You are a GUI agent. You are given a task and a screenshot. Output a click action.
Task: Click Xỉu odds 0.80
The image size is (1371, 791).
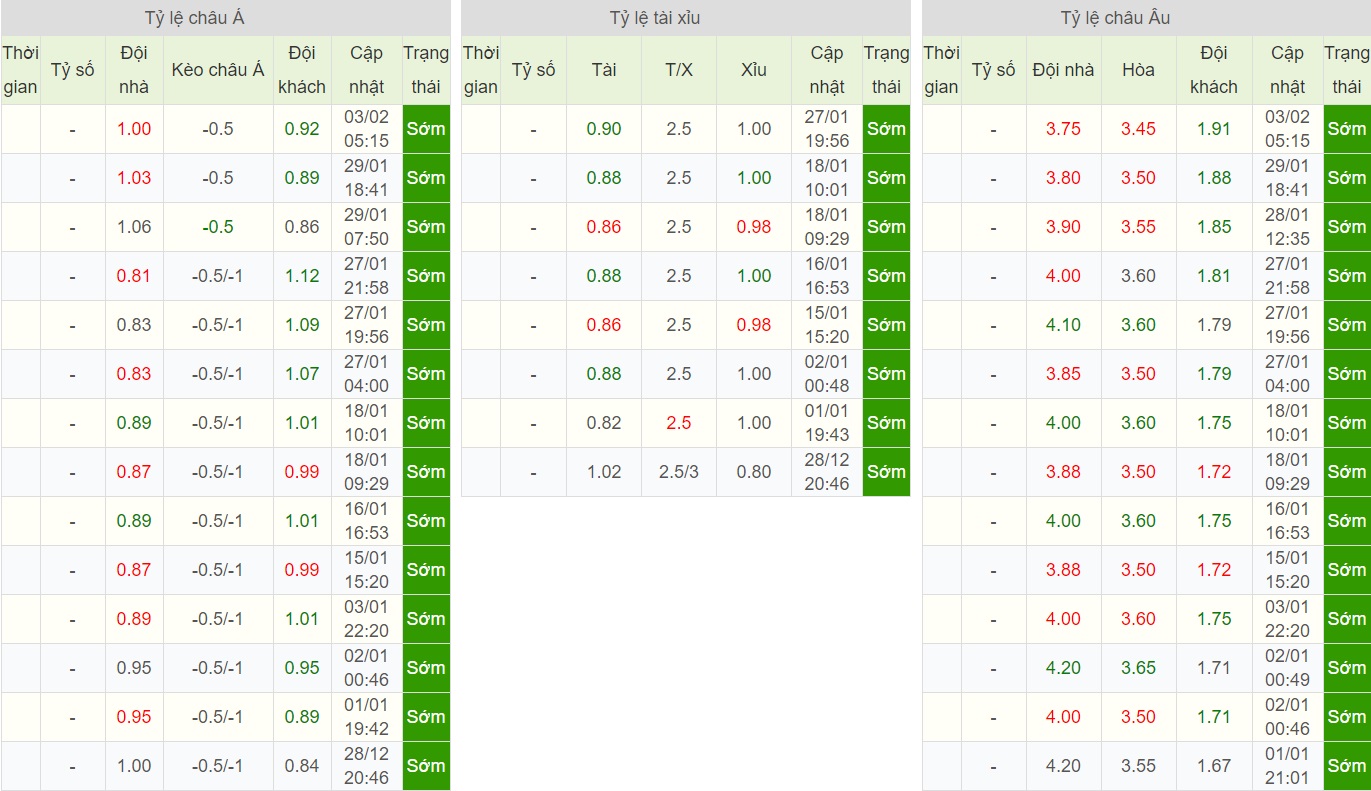click(754, 472)
